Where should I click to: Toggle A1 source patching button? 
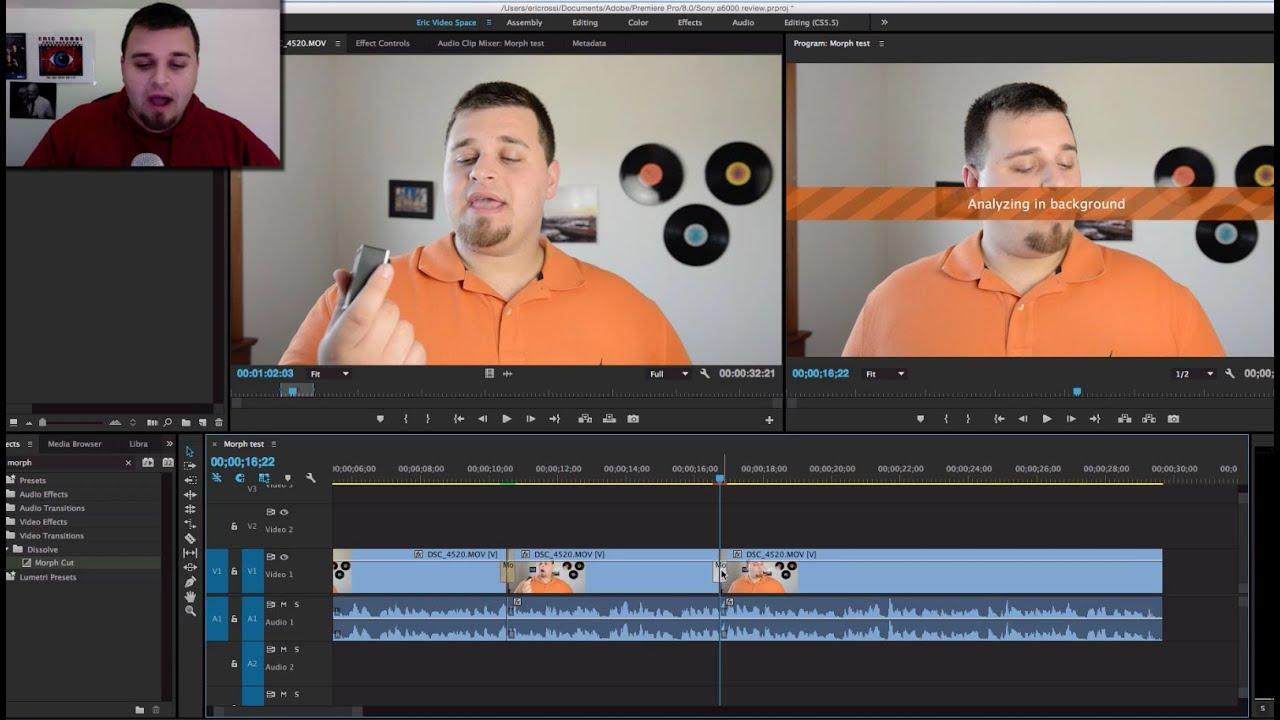pyautogui.click(x=217, y=619)
